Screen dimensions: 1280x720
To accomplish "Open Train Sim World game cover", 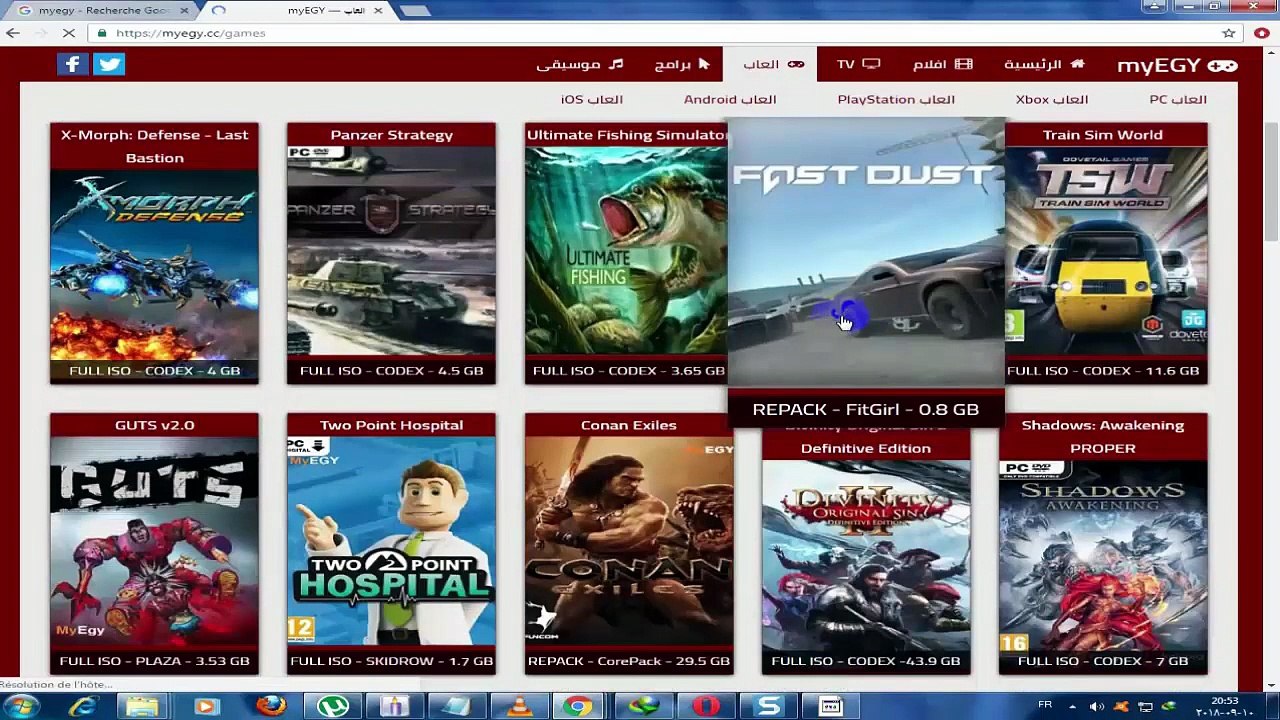I will [x=1106, y=251].
